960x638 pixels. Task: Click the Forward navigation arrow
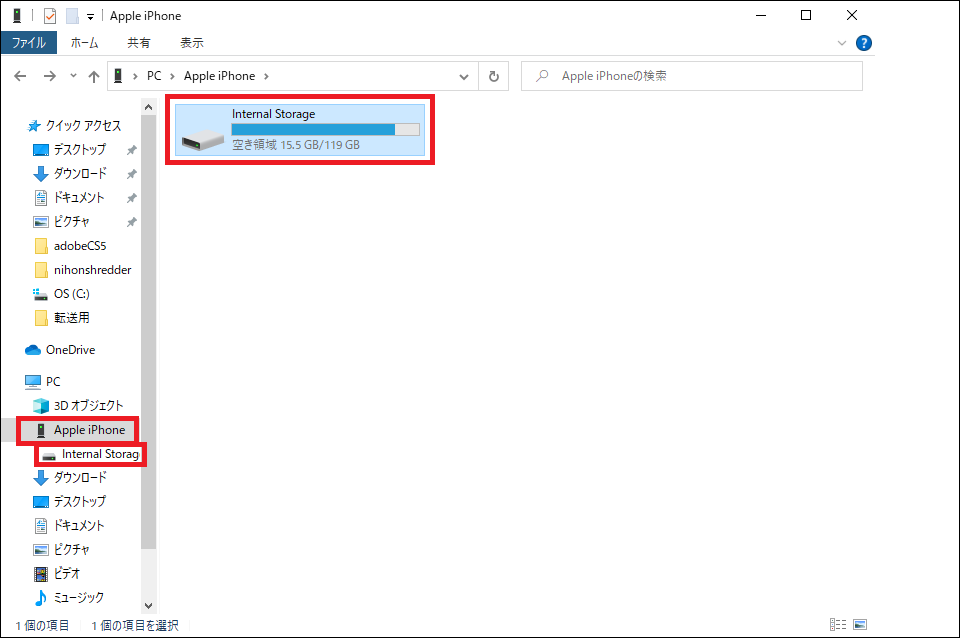(x=50, y=76)
